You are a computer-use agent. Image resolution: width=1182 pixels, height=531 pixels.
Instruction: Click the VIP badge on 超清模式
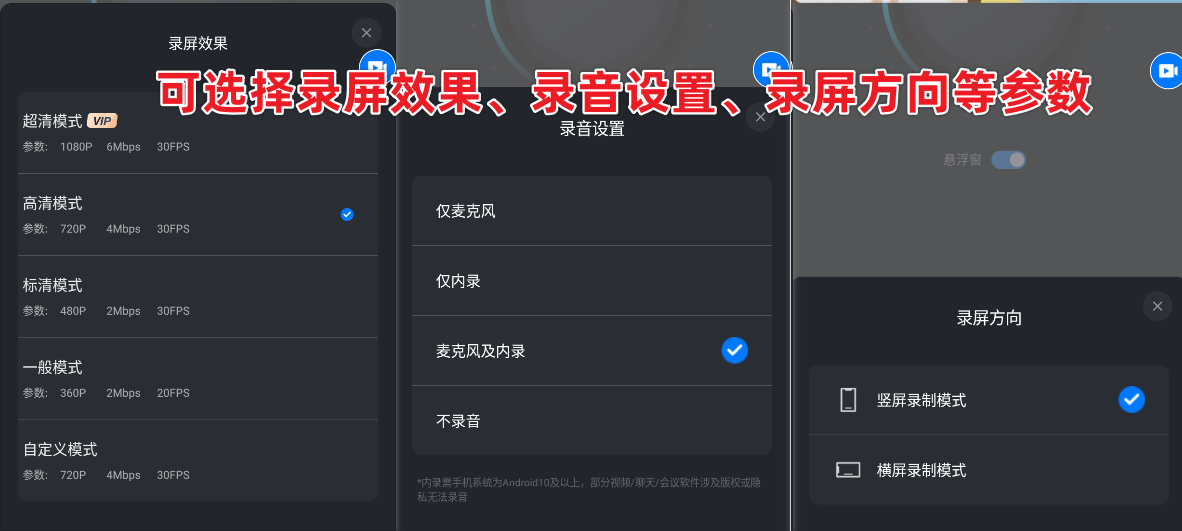pyautogui.click(x=103, y=121)
